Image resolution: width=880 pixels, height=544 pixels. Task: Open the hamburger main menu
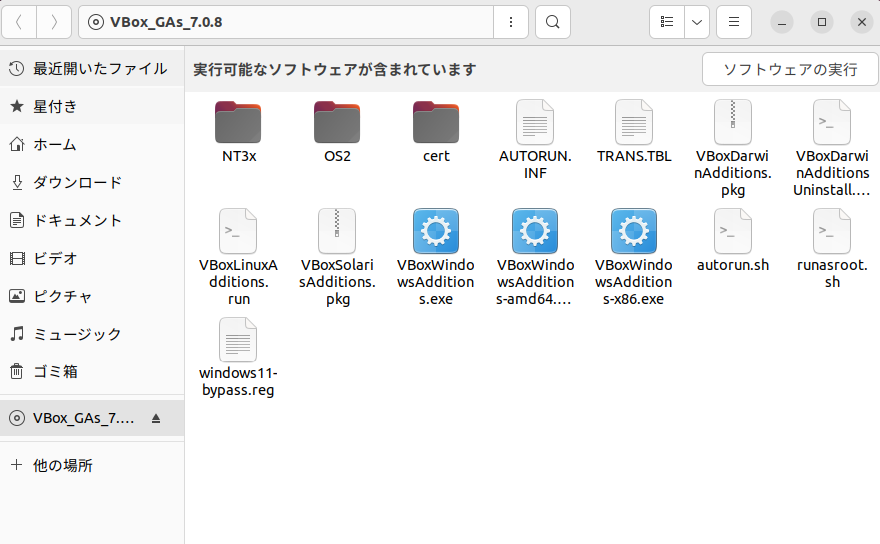[734, 22]
